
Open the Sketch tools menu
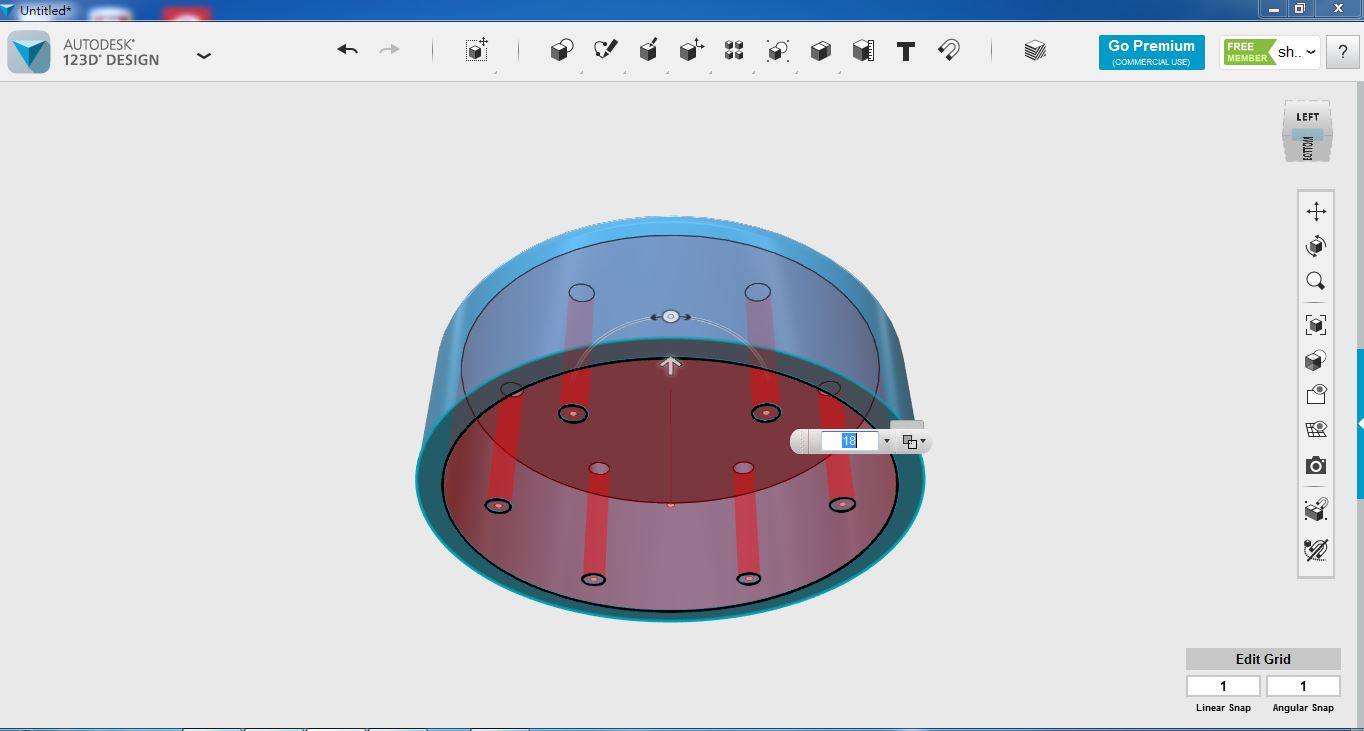(x=605, y=50)
